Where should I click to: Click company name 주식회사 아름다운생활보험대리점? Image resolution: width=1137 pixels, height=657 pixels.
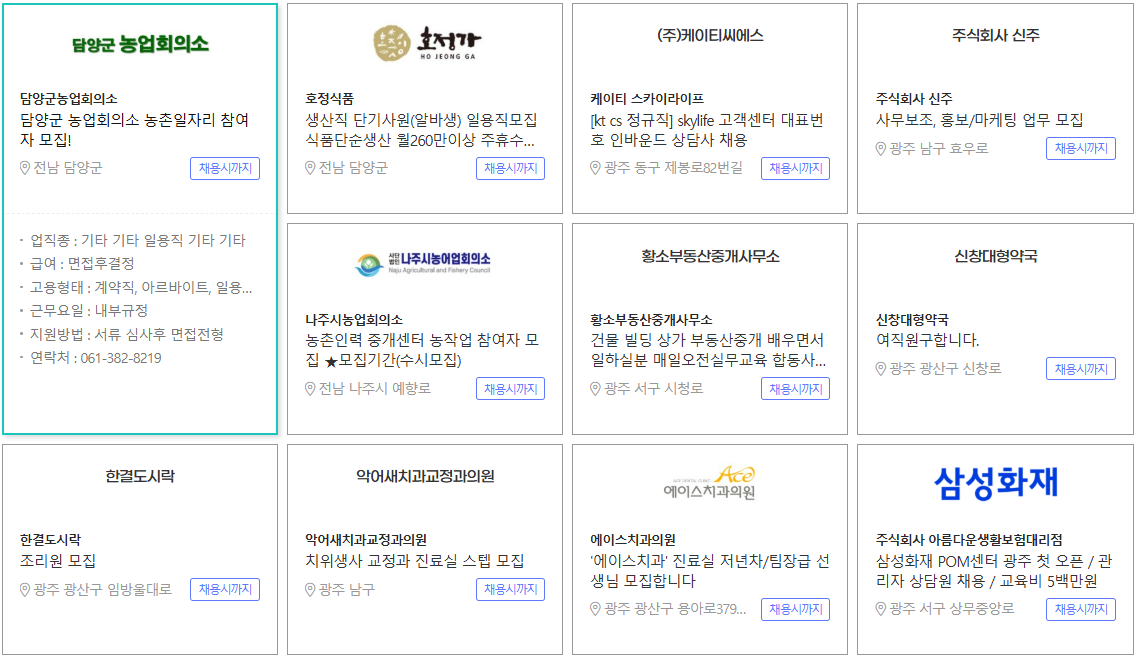969,540
